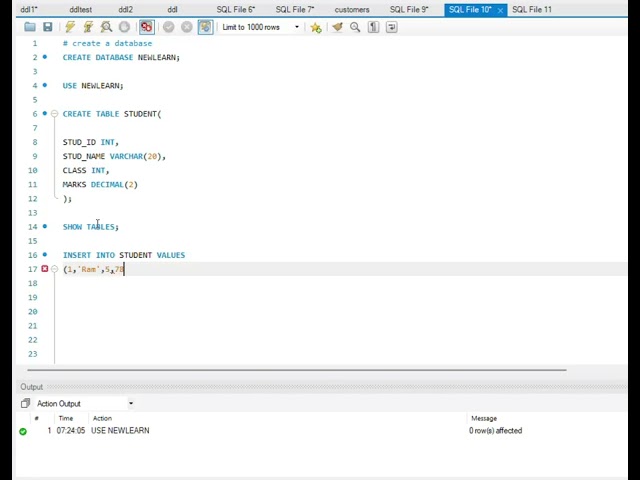640x480 pixels.
Task: Switch to the ddl2 tab
Action: click(x=125, y=9)
